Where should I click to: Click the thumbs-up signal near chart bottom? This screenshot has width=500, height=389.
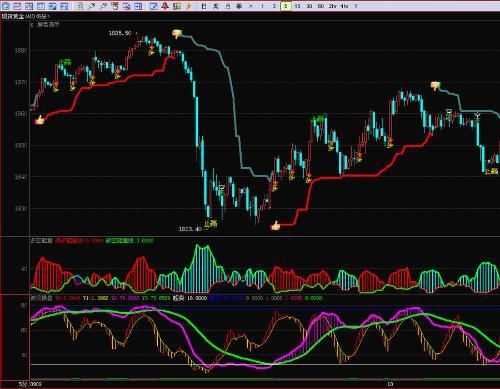[x=275, y=226]
